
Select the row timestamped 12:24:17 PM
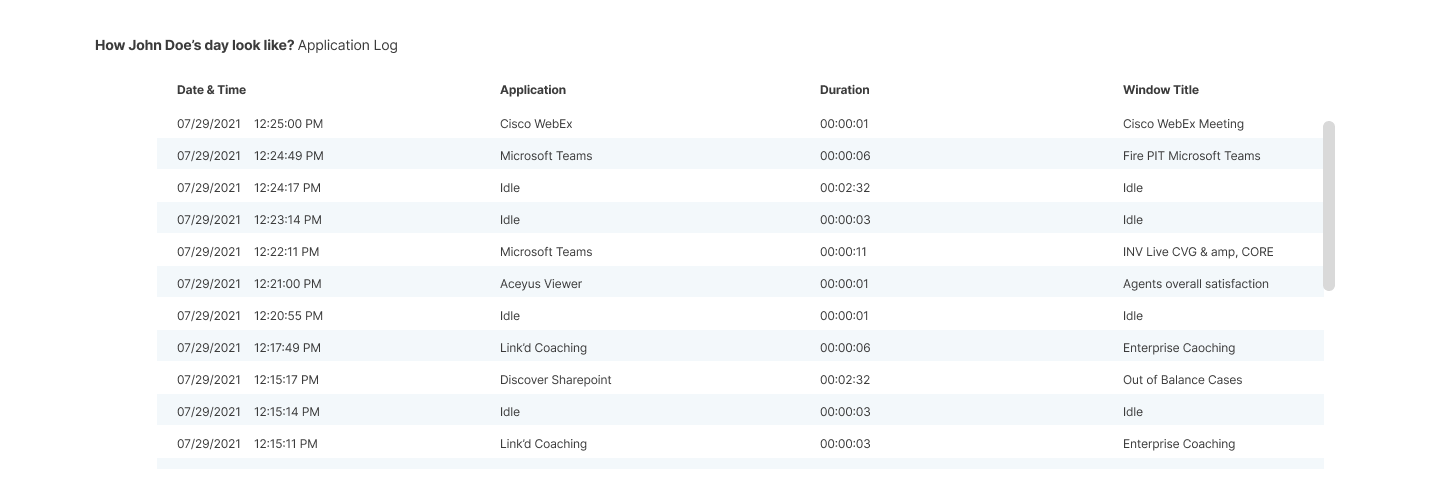(287, 188)
